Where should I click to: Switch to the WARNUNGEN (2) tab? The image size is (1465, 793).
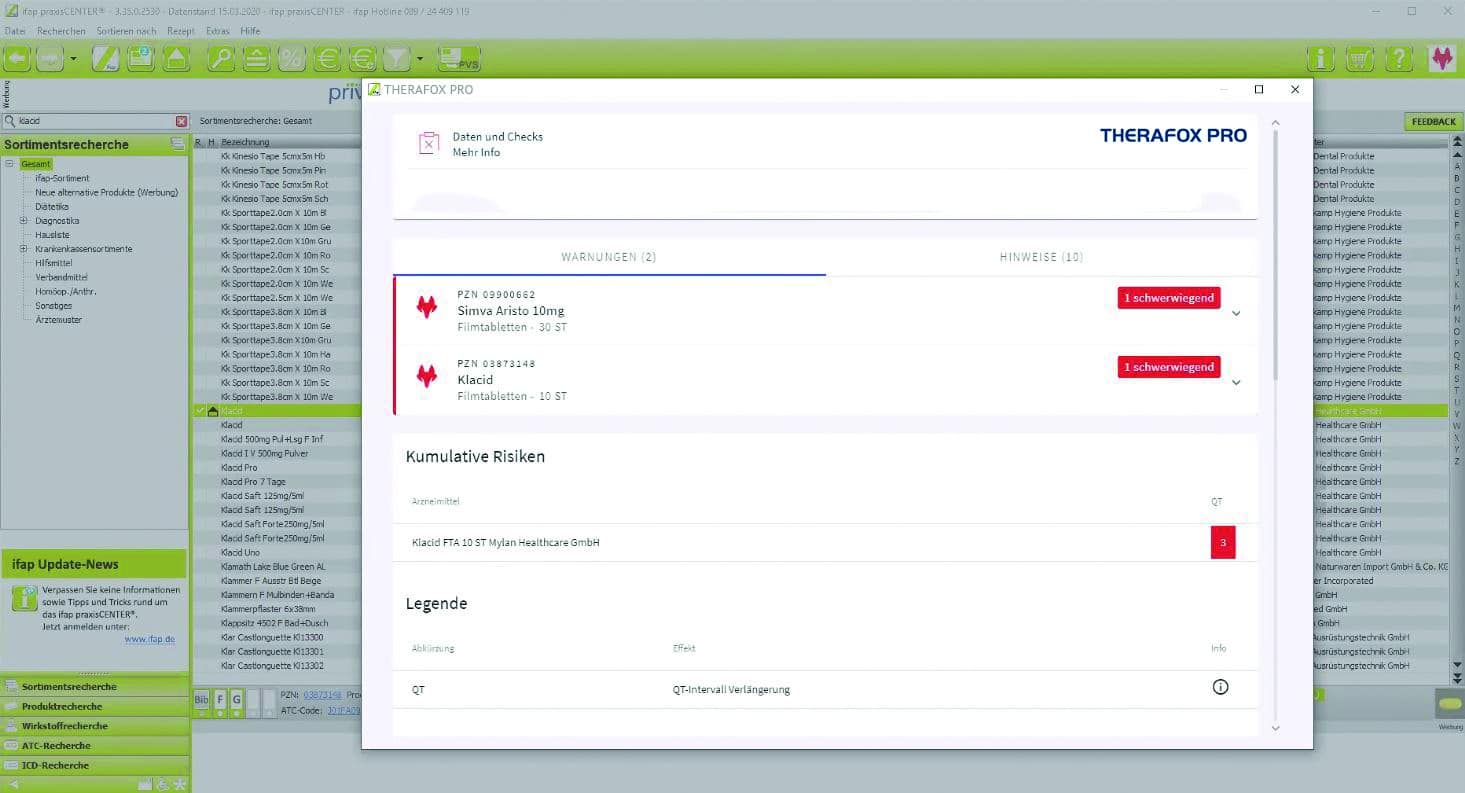(x=609, y=257)
